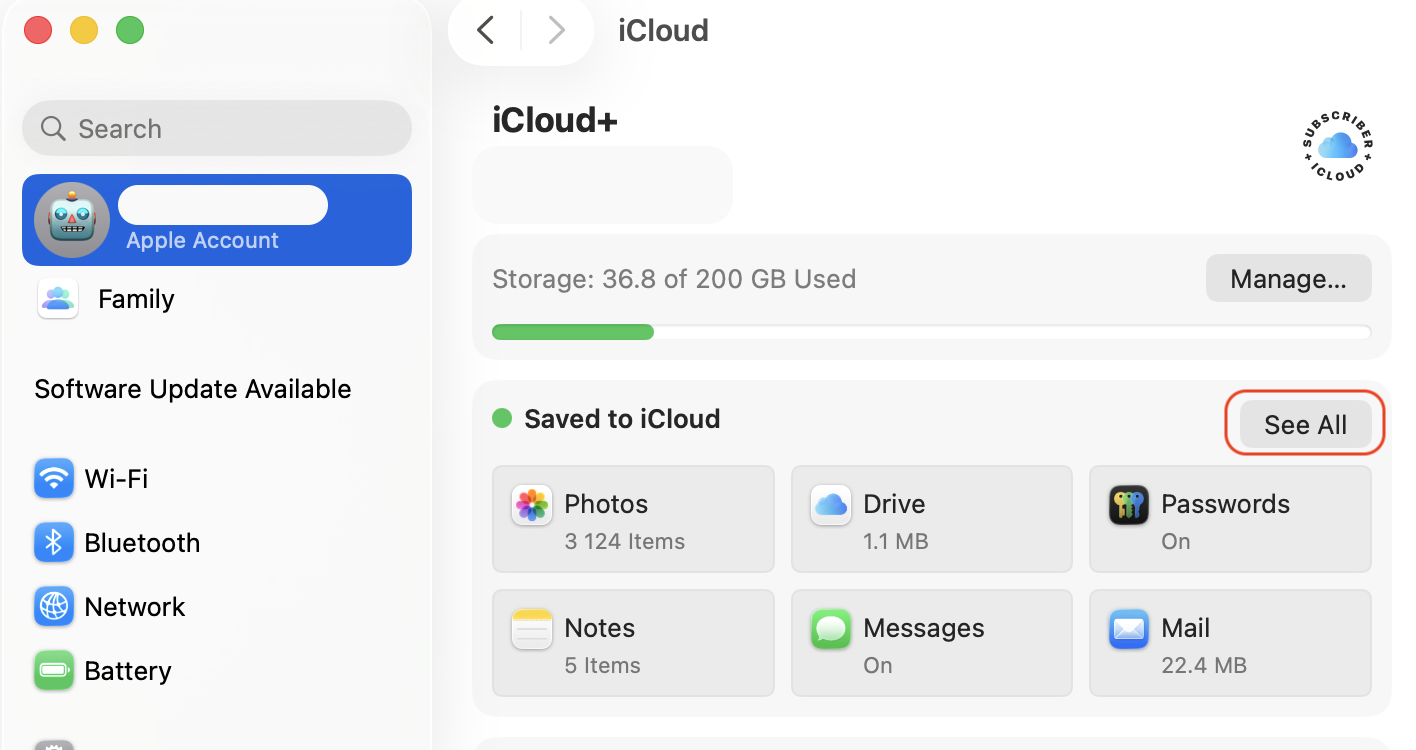Go back with the left chevron
This screenshot has height=750, width=1416.
[x=486, y=30]
